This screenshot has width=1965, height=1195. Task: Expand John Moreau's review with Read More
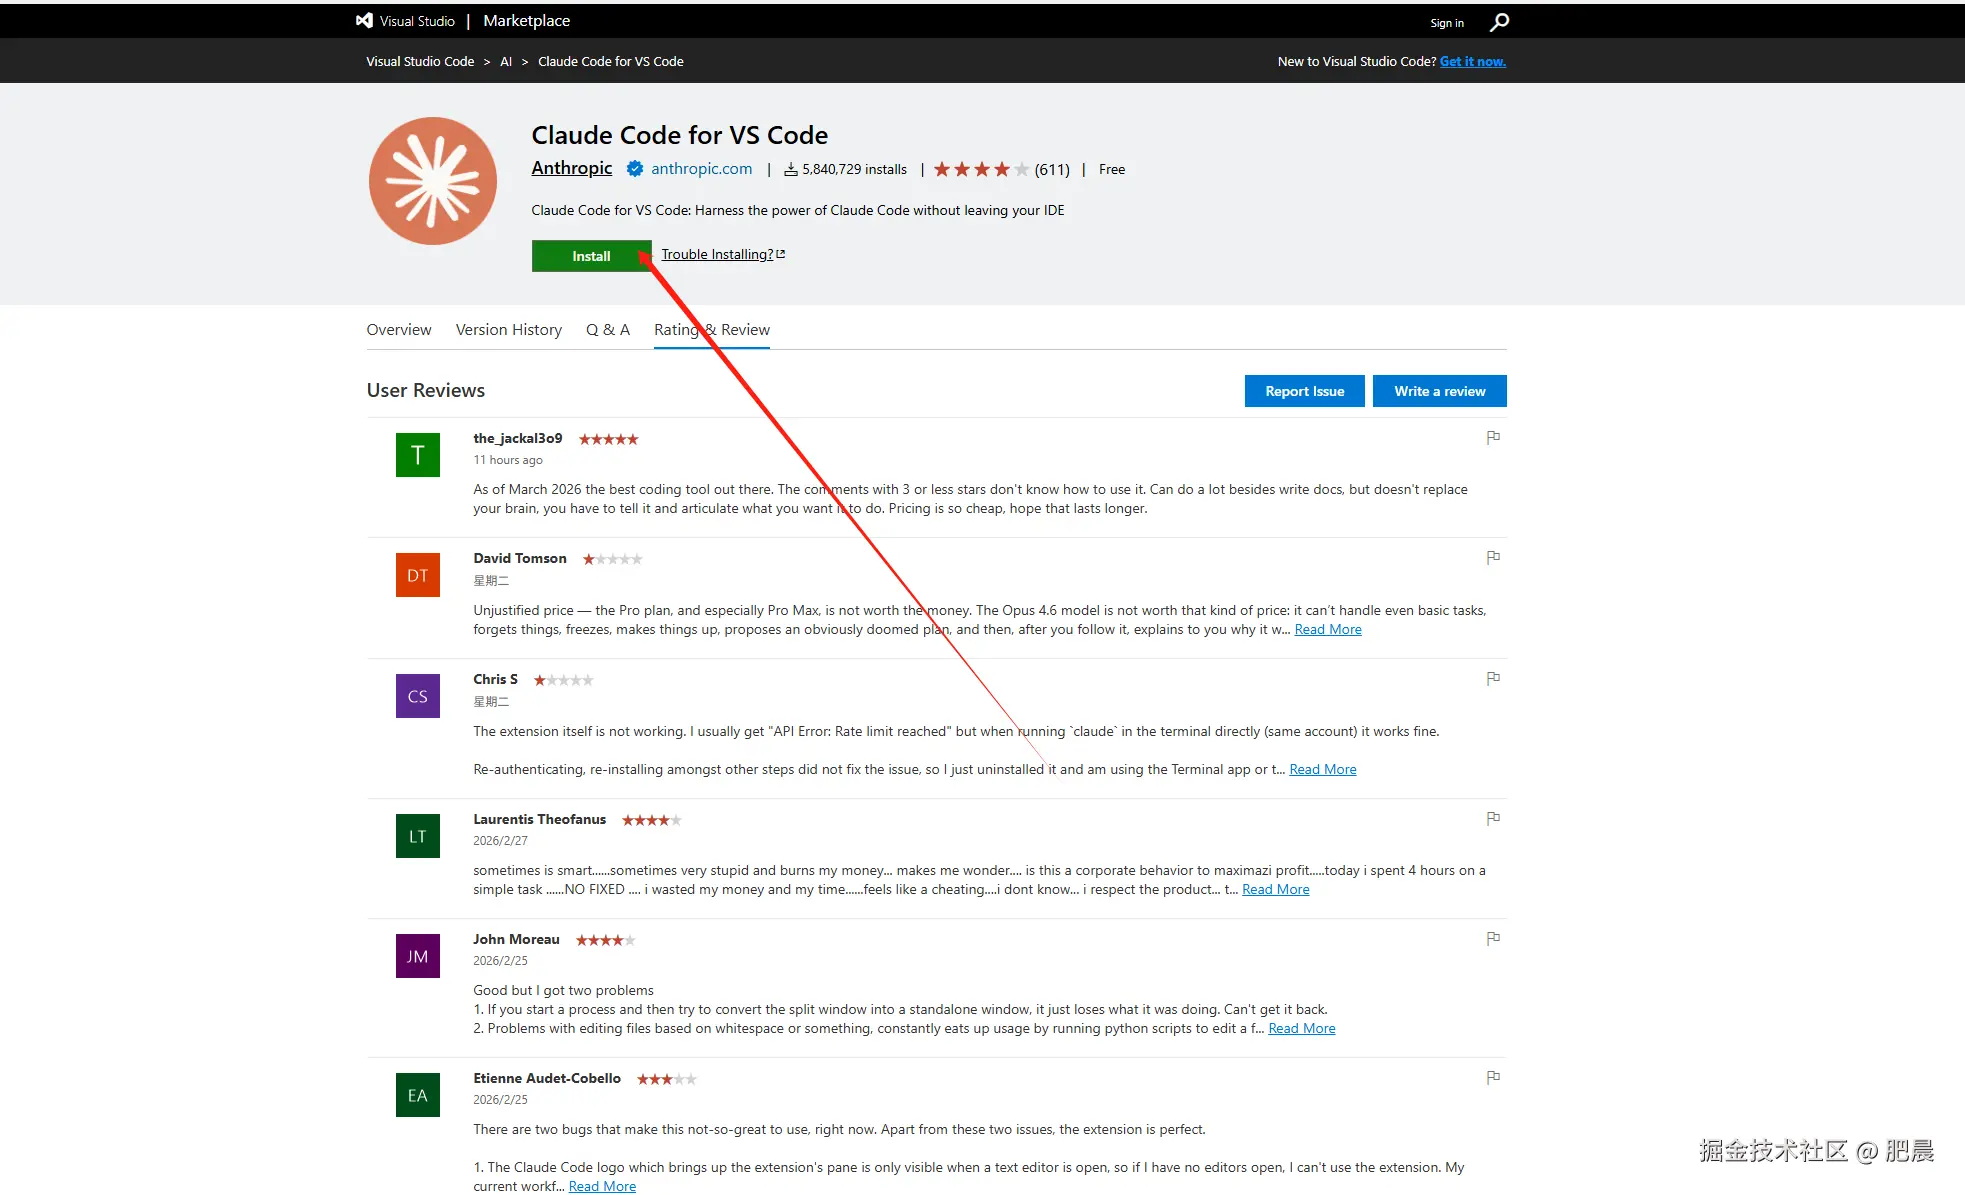pos(1301,1028)
